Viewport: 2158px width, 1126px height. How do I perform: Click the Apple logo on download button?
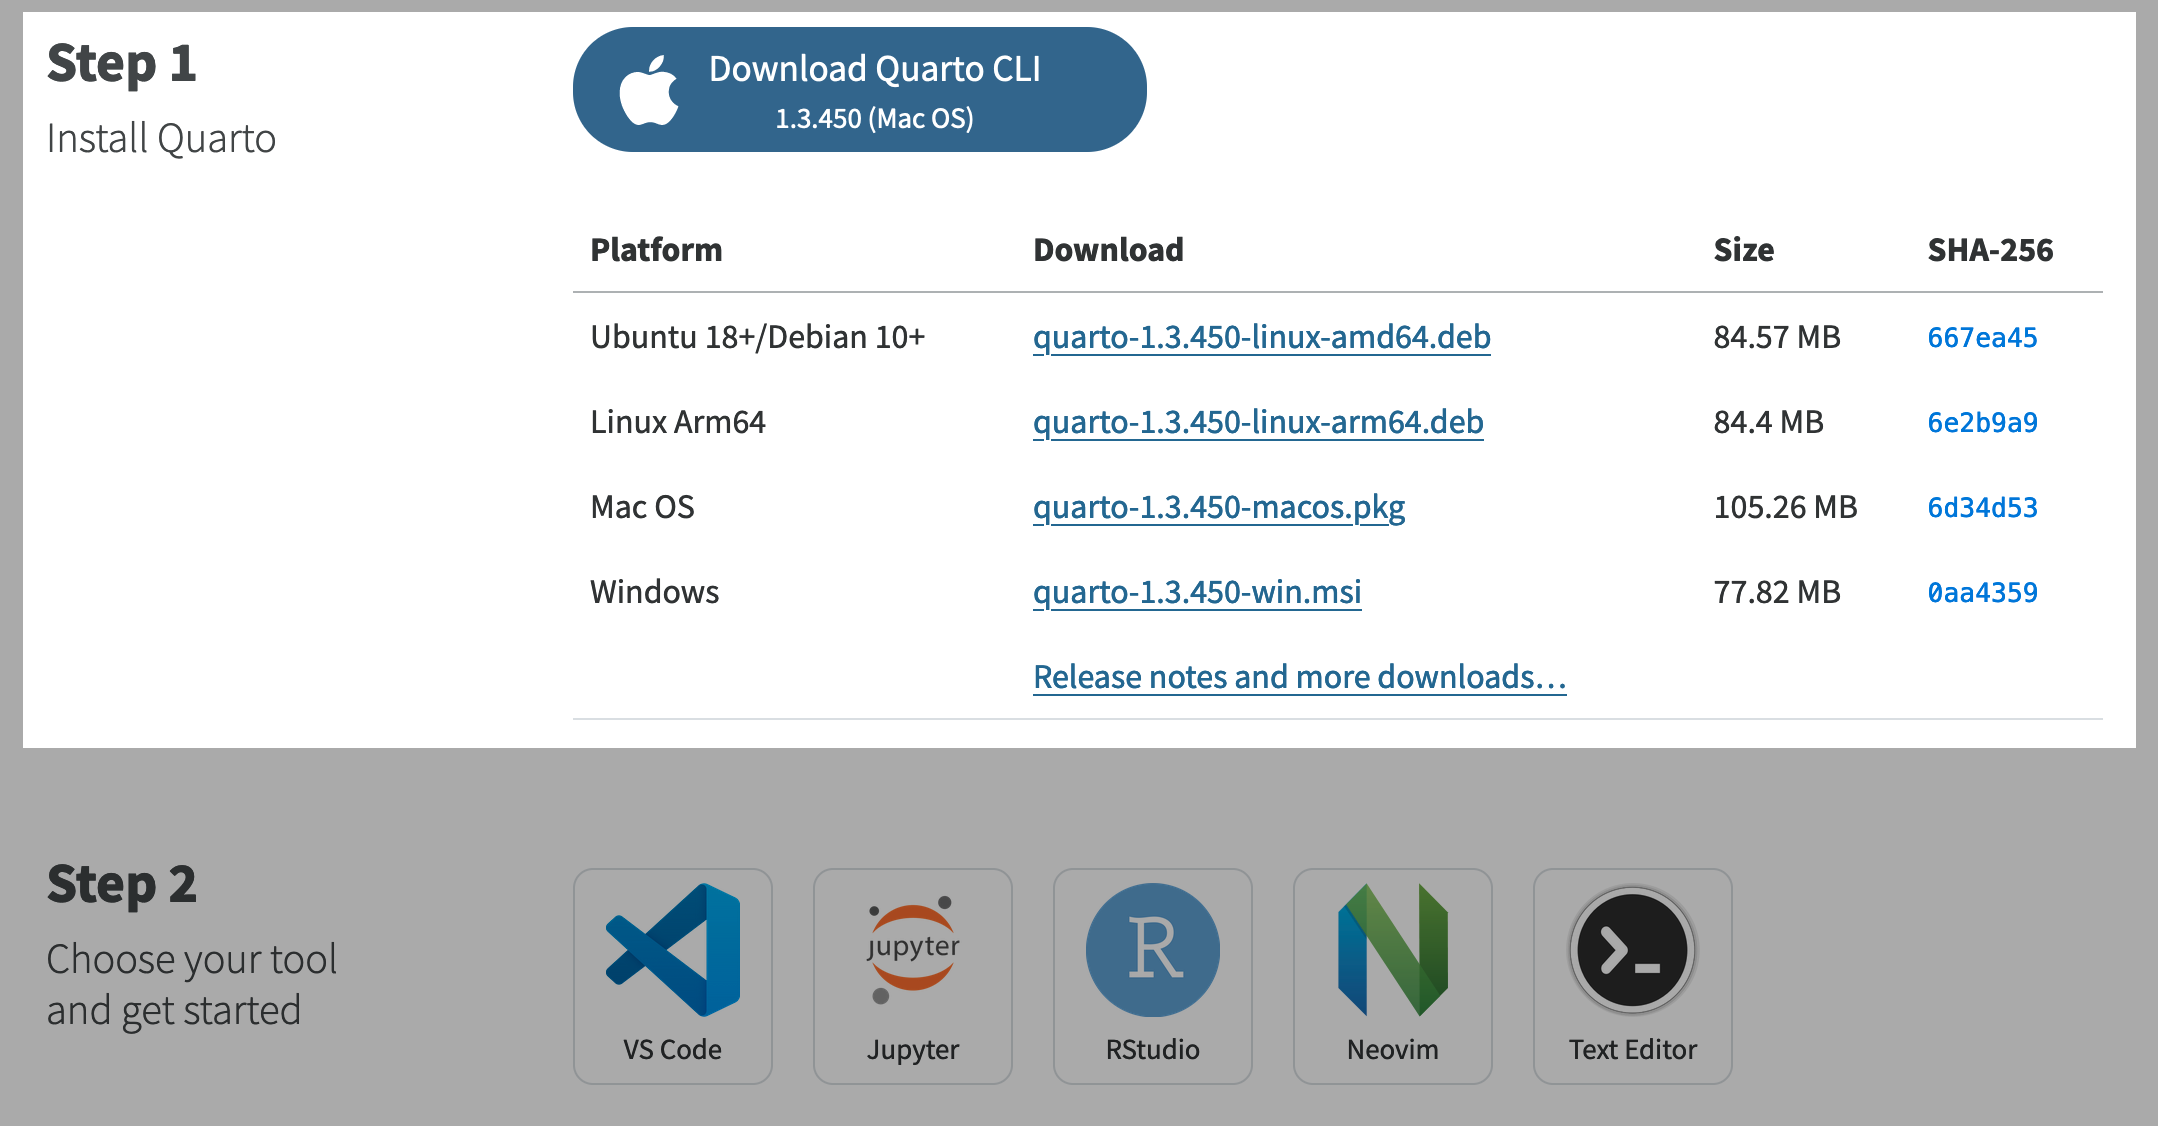649,91
